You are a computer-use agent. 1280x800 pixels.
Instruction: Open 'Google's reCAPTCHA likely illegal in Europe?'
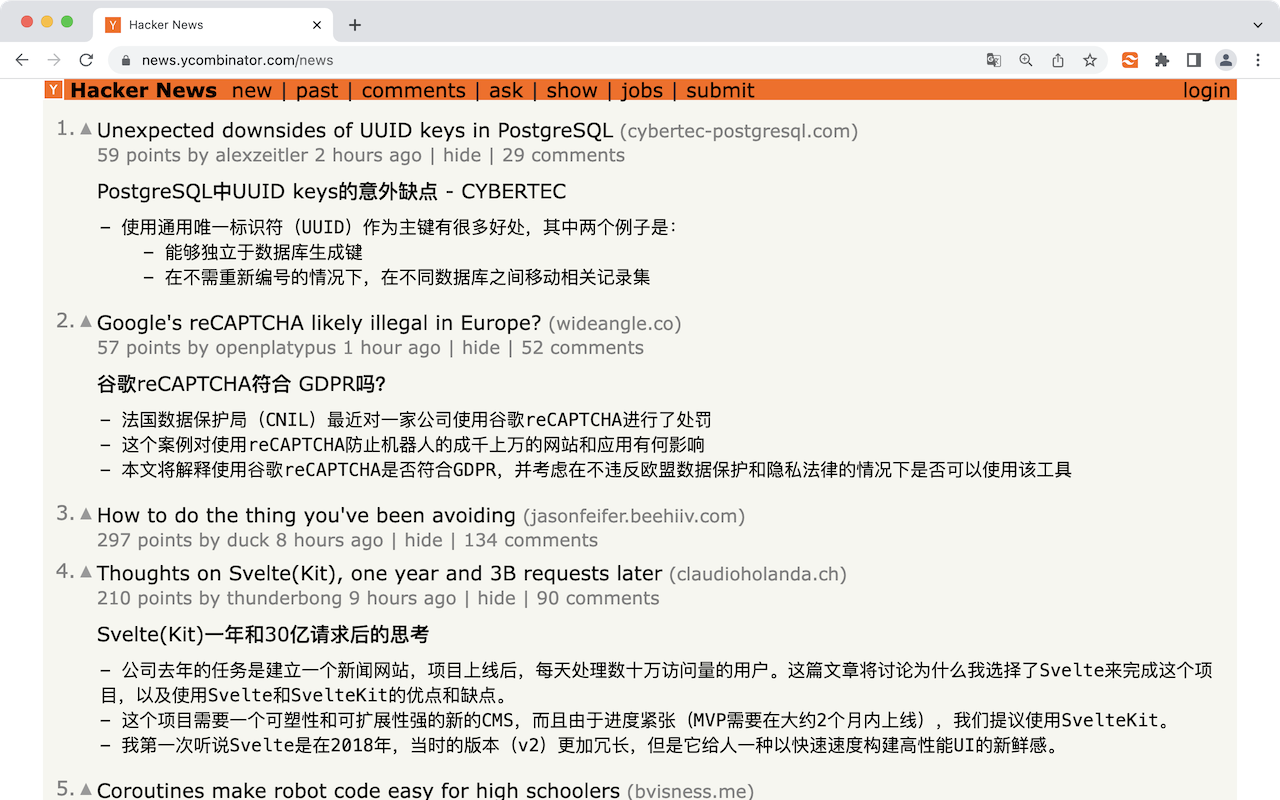pyautogui.click(x=319, y=323)
